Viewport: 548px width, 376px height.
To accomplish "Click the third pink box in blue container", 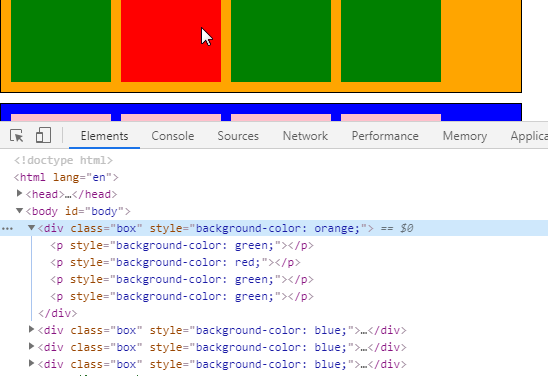I will coord(281,117).
